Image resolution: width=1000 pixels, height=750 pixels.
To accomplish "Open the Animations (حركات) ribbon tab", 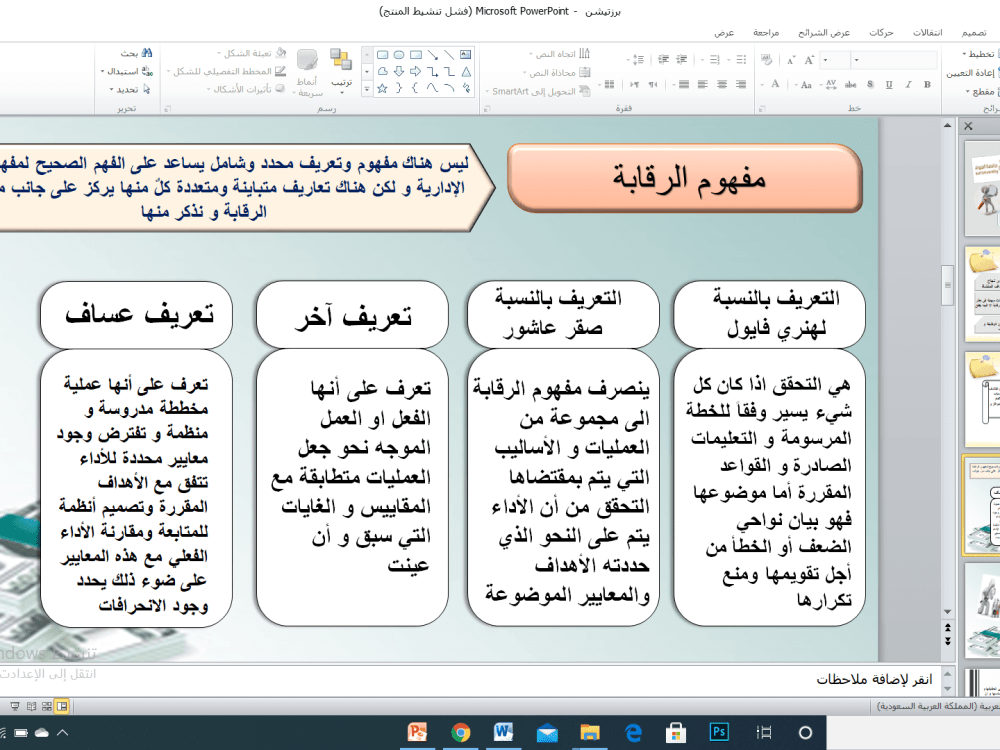I will coord(881,32).
